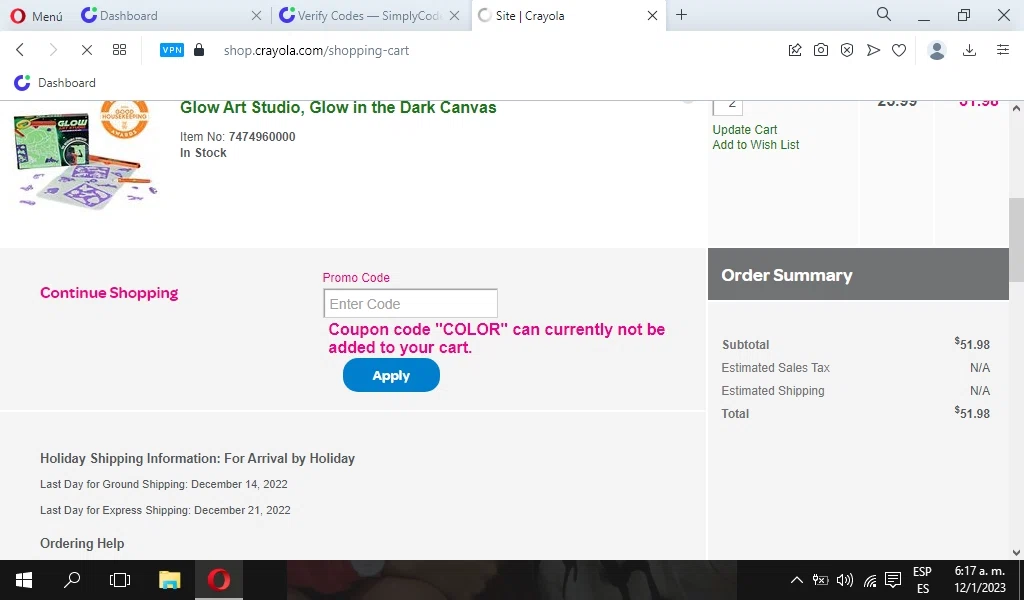Open Glow Art Studio product title link
The image size is (1024, 600).
(x=338, y=108)
